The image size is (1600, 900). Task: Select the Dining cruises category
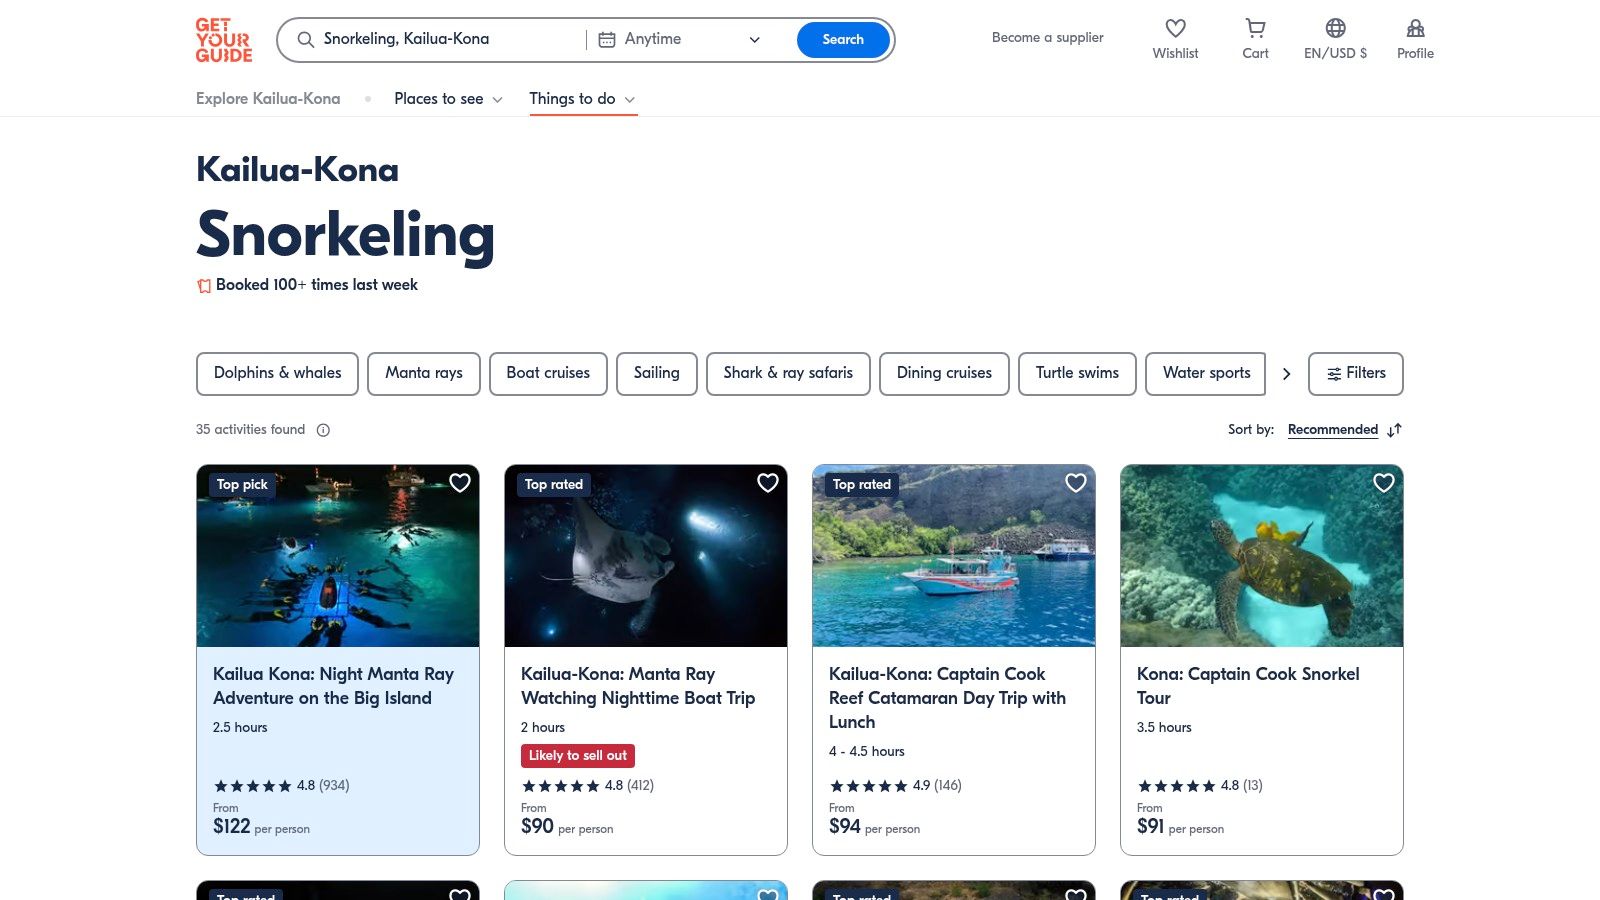tap(944, 374)
